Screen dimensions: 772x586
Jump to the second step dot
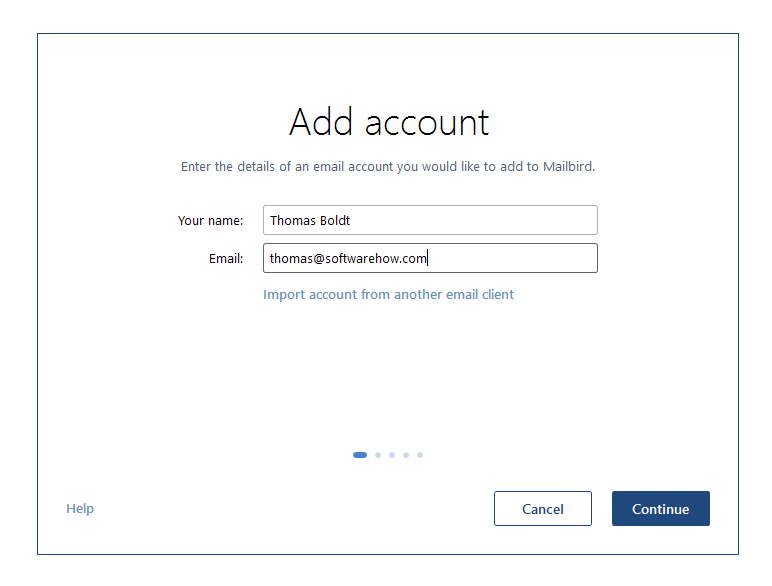(378, 455)
